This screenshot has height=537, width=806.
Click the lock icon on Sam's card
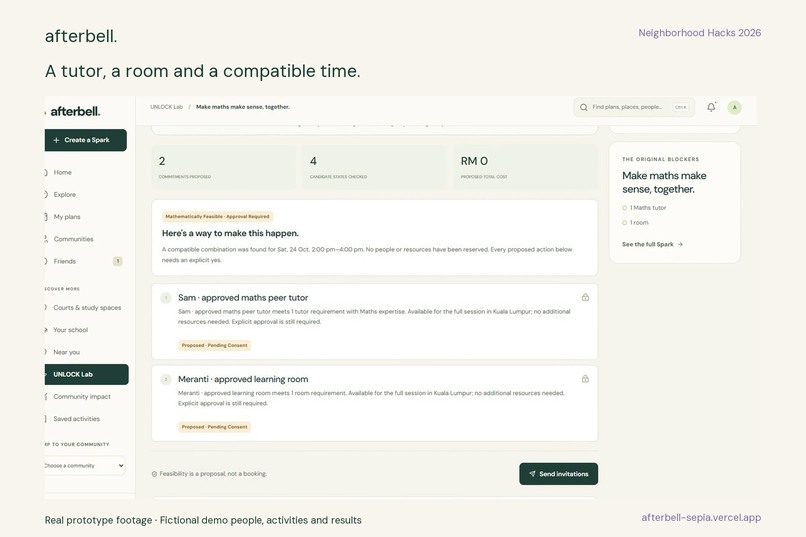click(585, 297)
